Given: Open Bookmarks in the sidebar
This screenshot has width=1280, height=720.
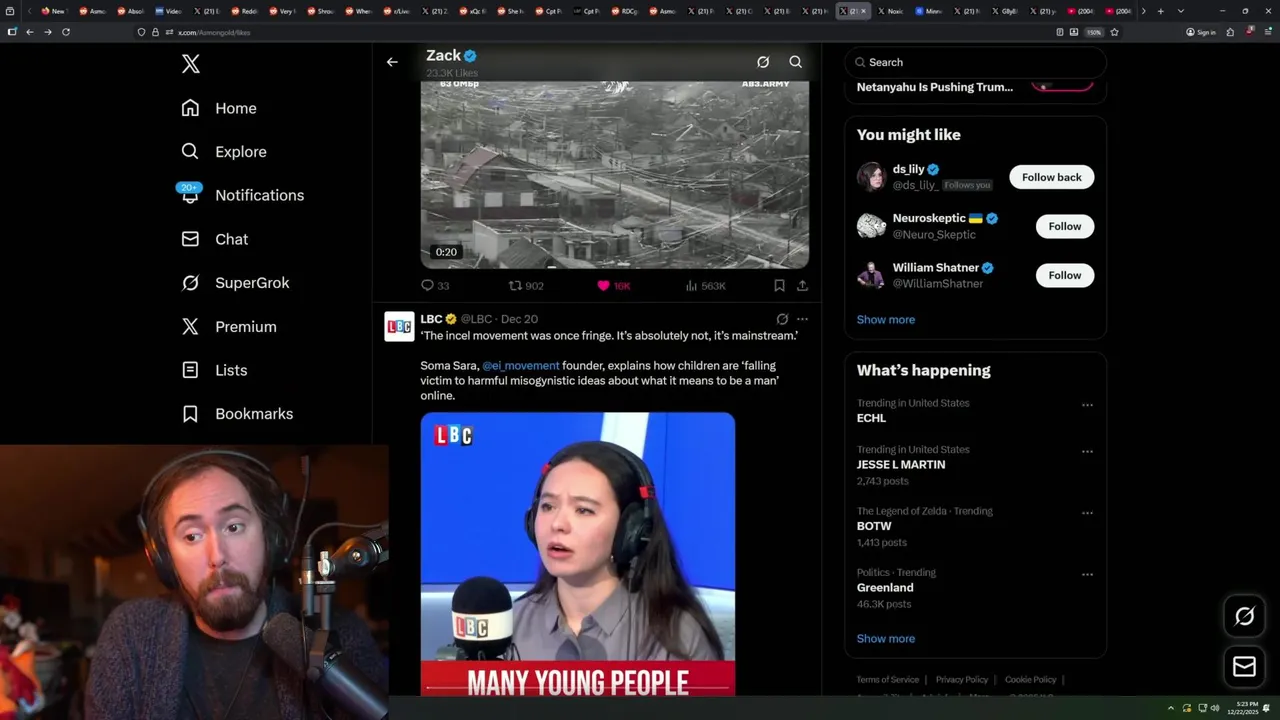Looking at the screenshot, I should click(237, 414).
